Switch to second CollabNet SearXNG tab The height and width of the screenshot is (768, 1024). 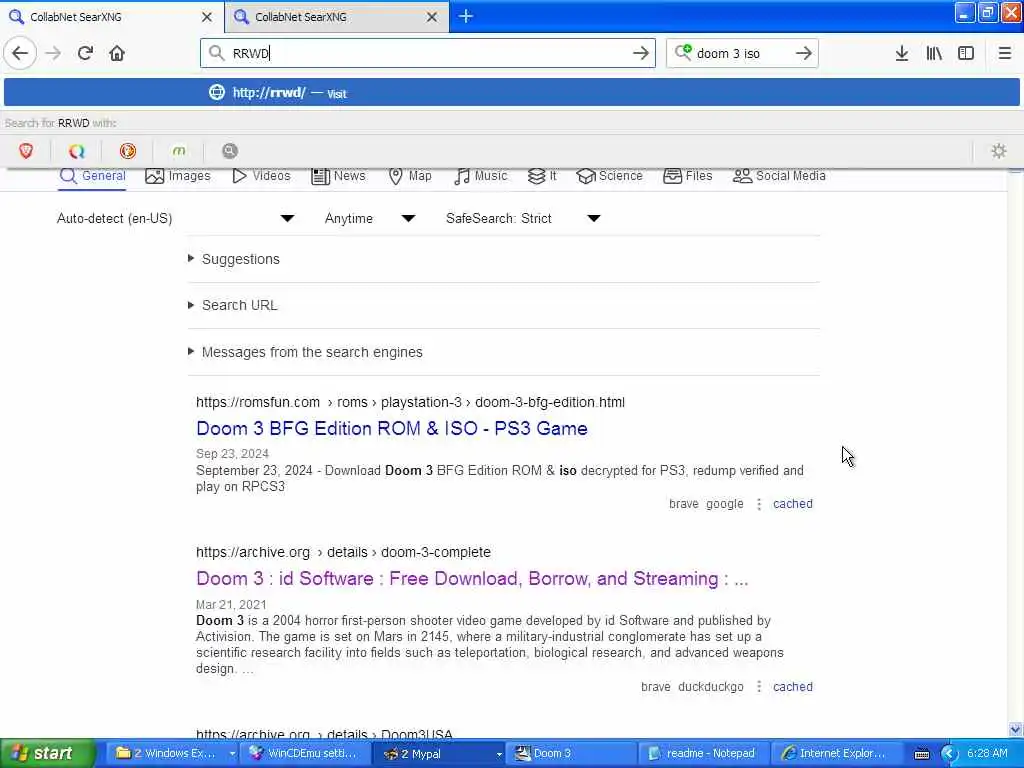point(337,16)
